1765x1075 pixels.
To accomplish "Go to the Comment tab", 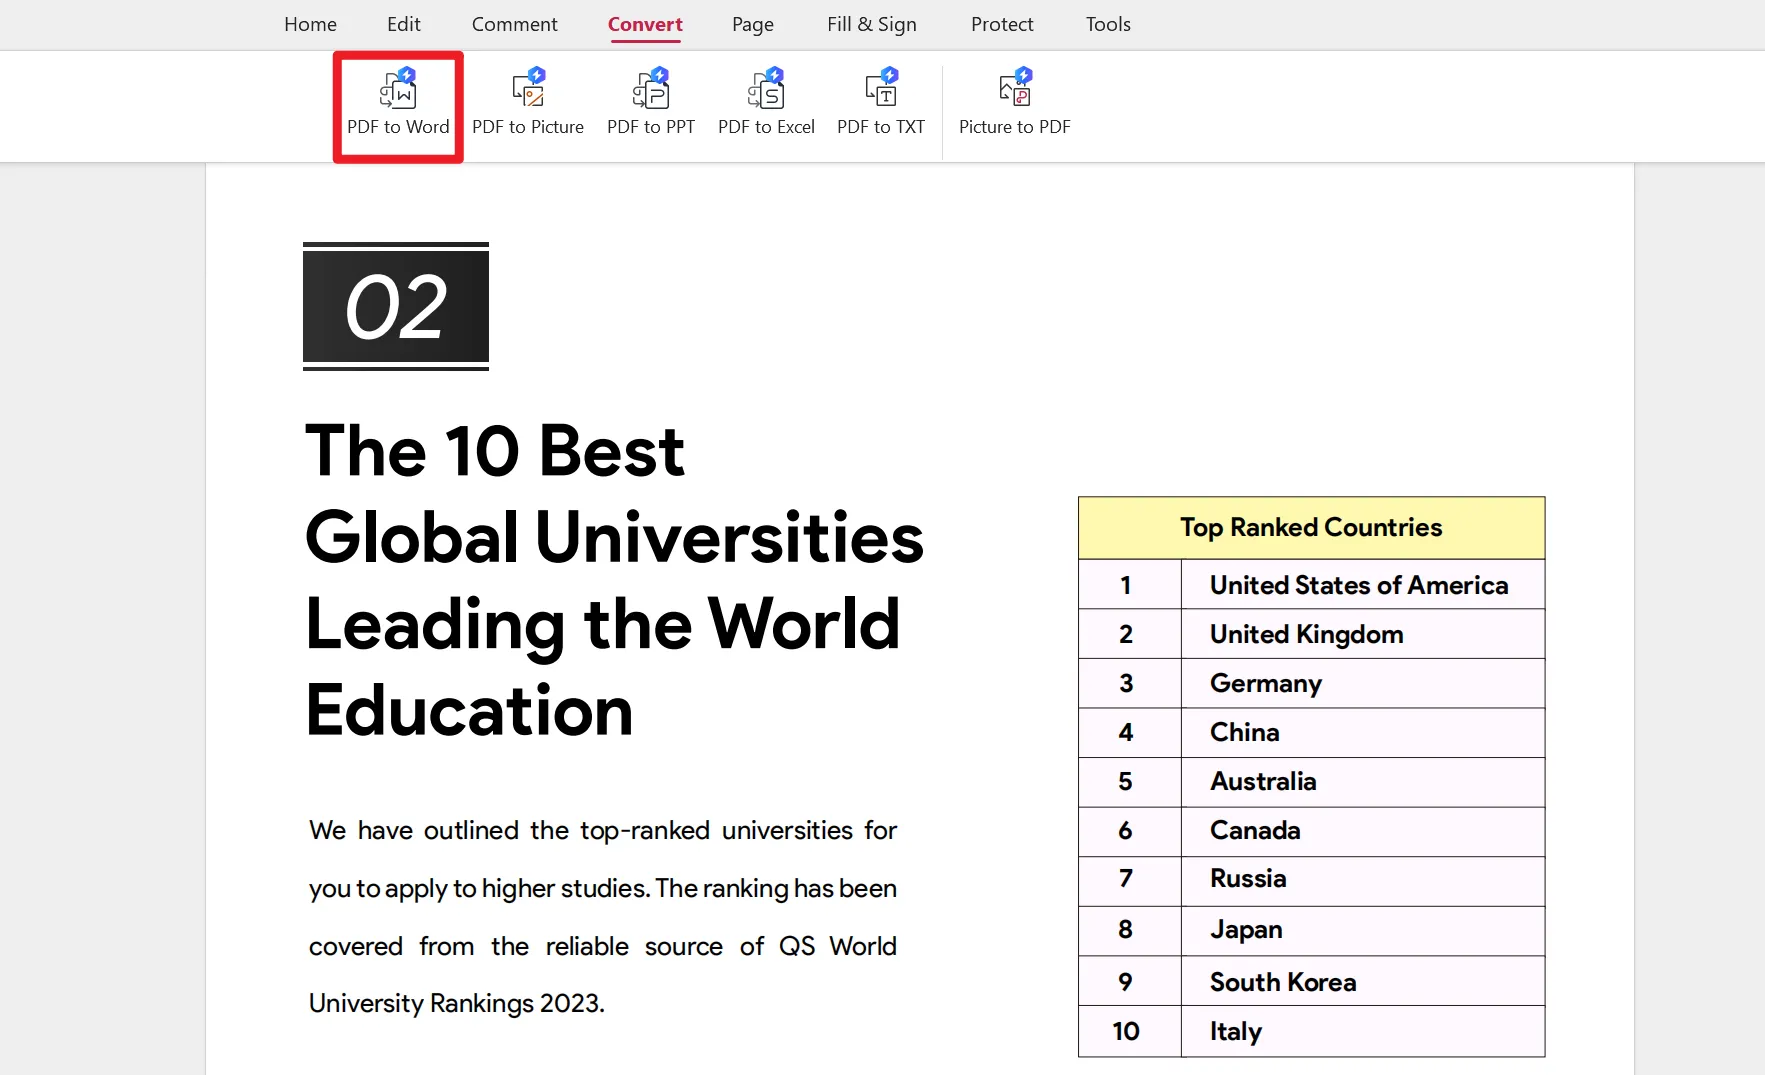I will [514, 24].
